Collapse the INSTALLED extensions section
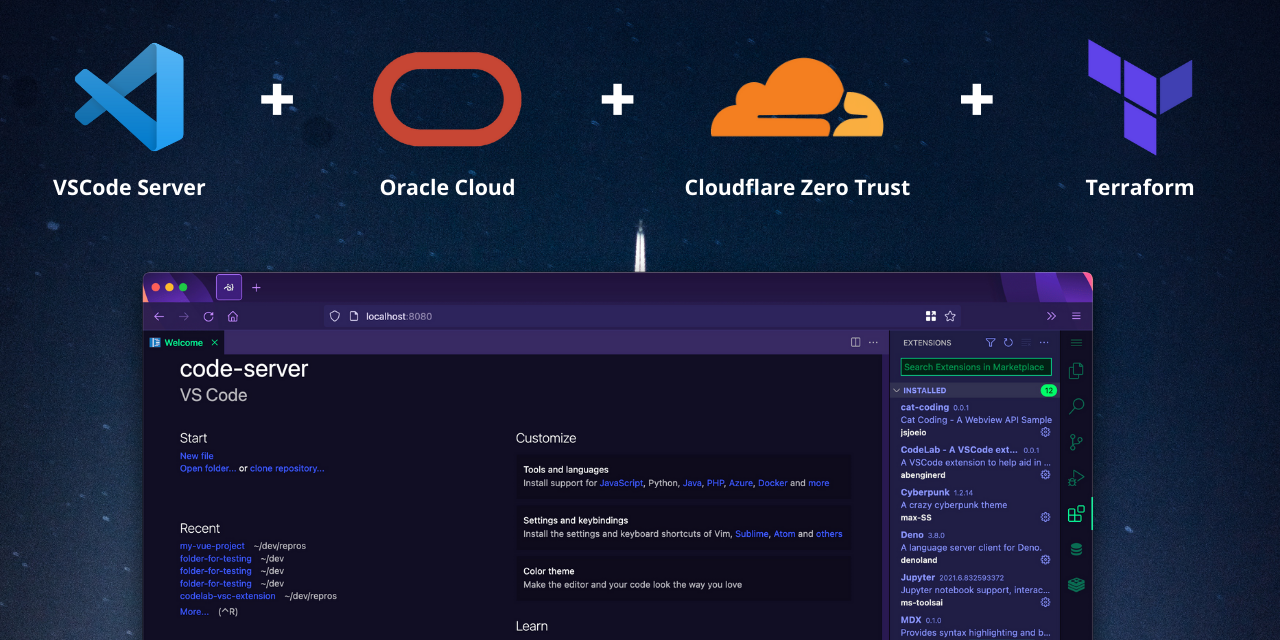 tap(897, 390)
